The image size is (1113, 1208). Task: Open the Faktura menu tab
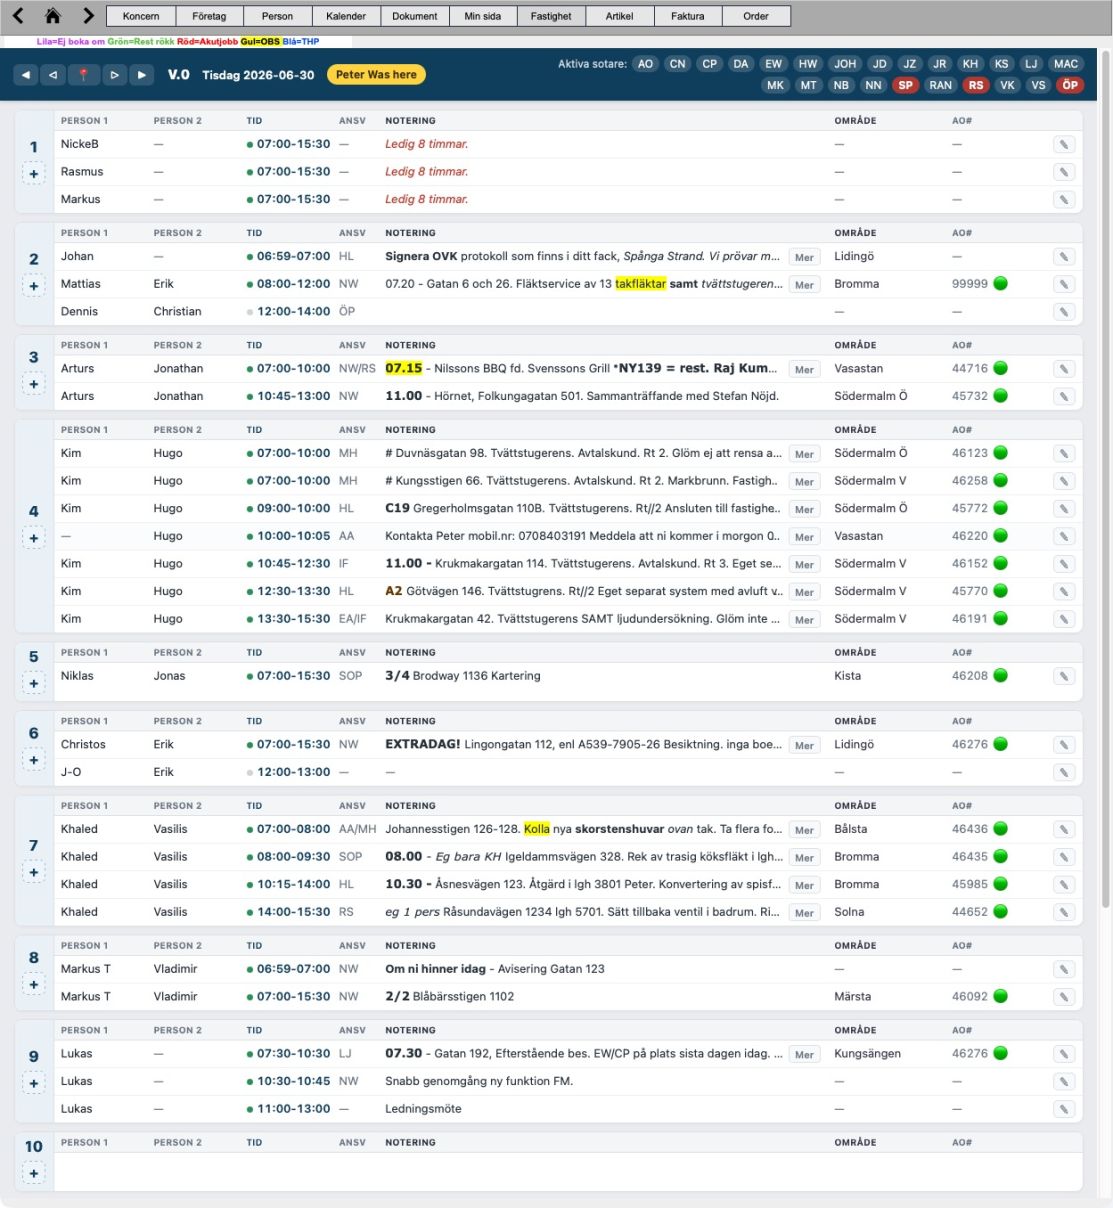coord(687,16)
